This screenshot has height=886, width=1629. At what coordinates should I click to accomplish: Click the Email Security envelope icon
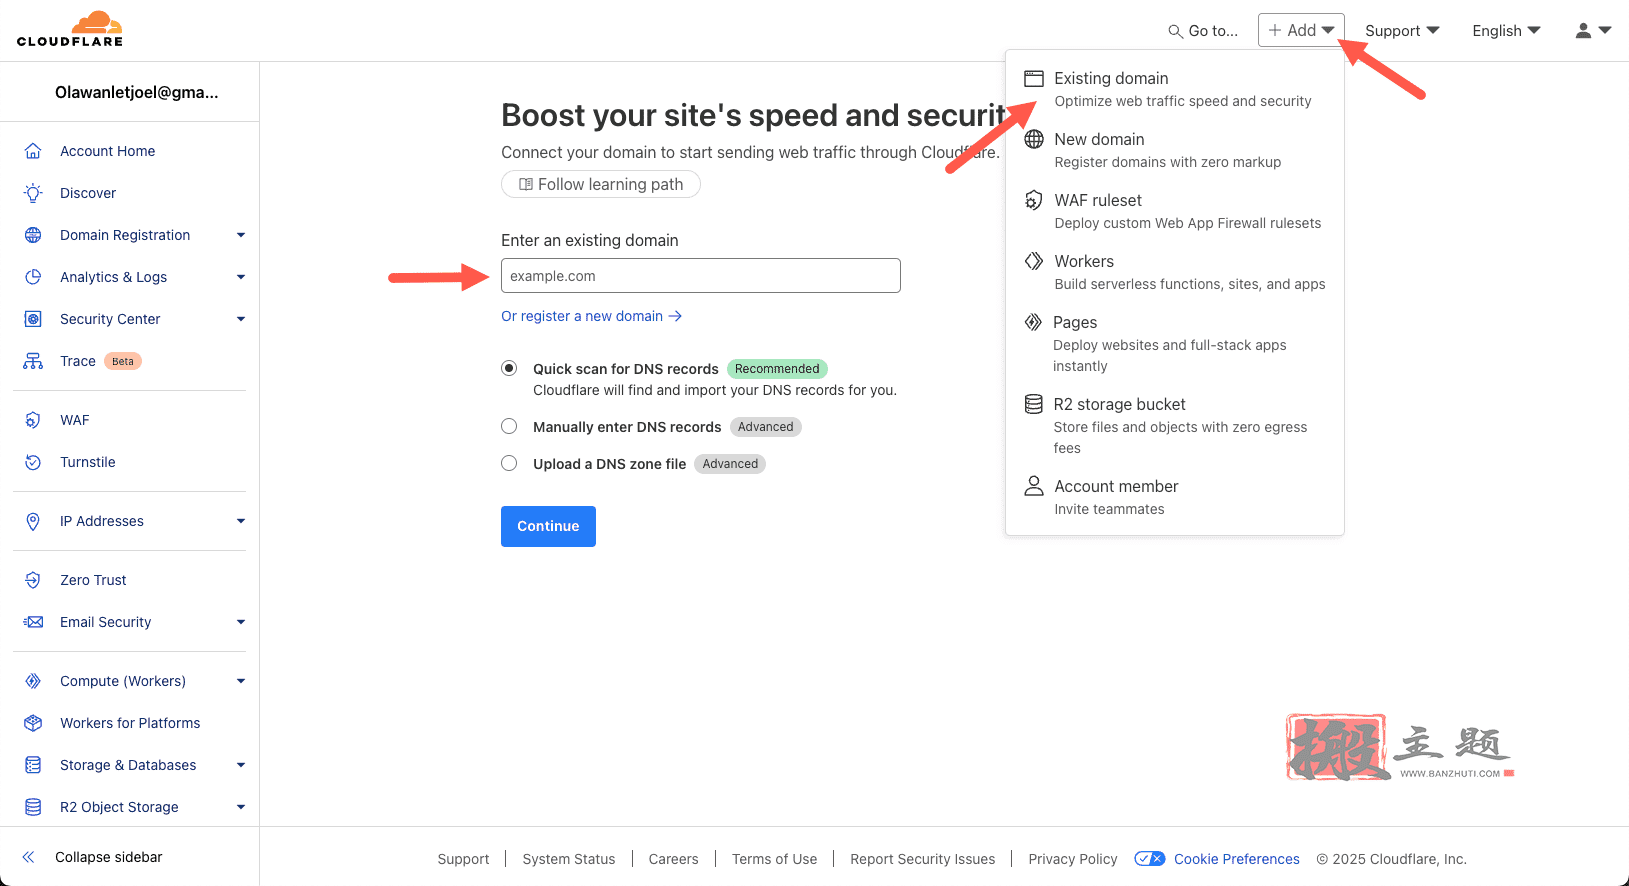coord(33,622)
